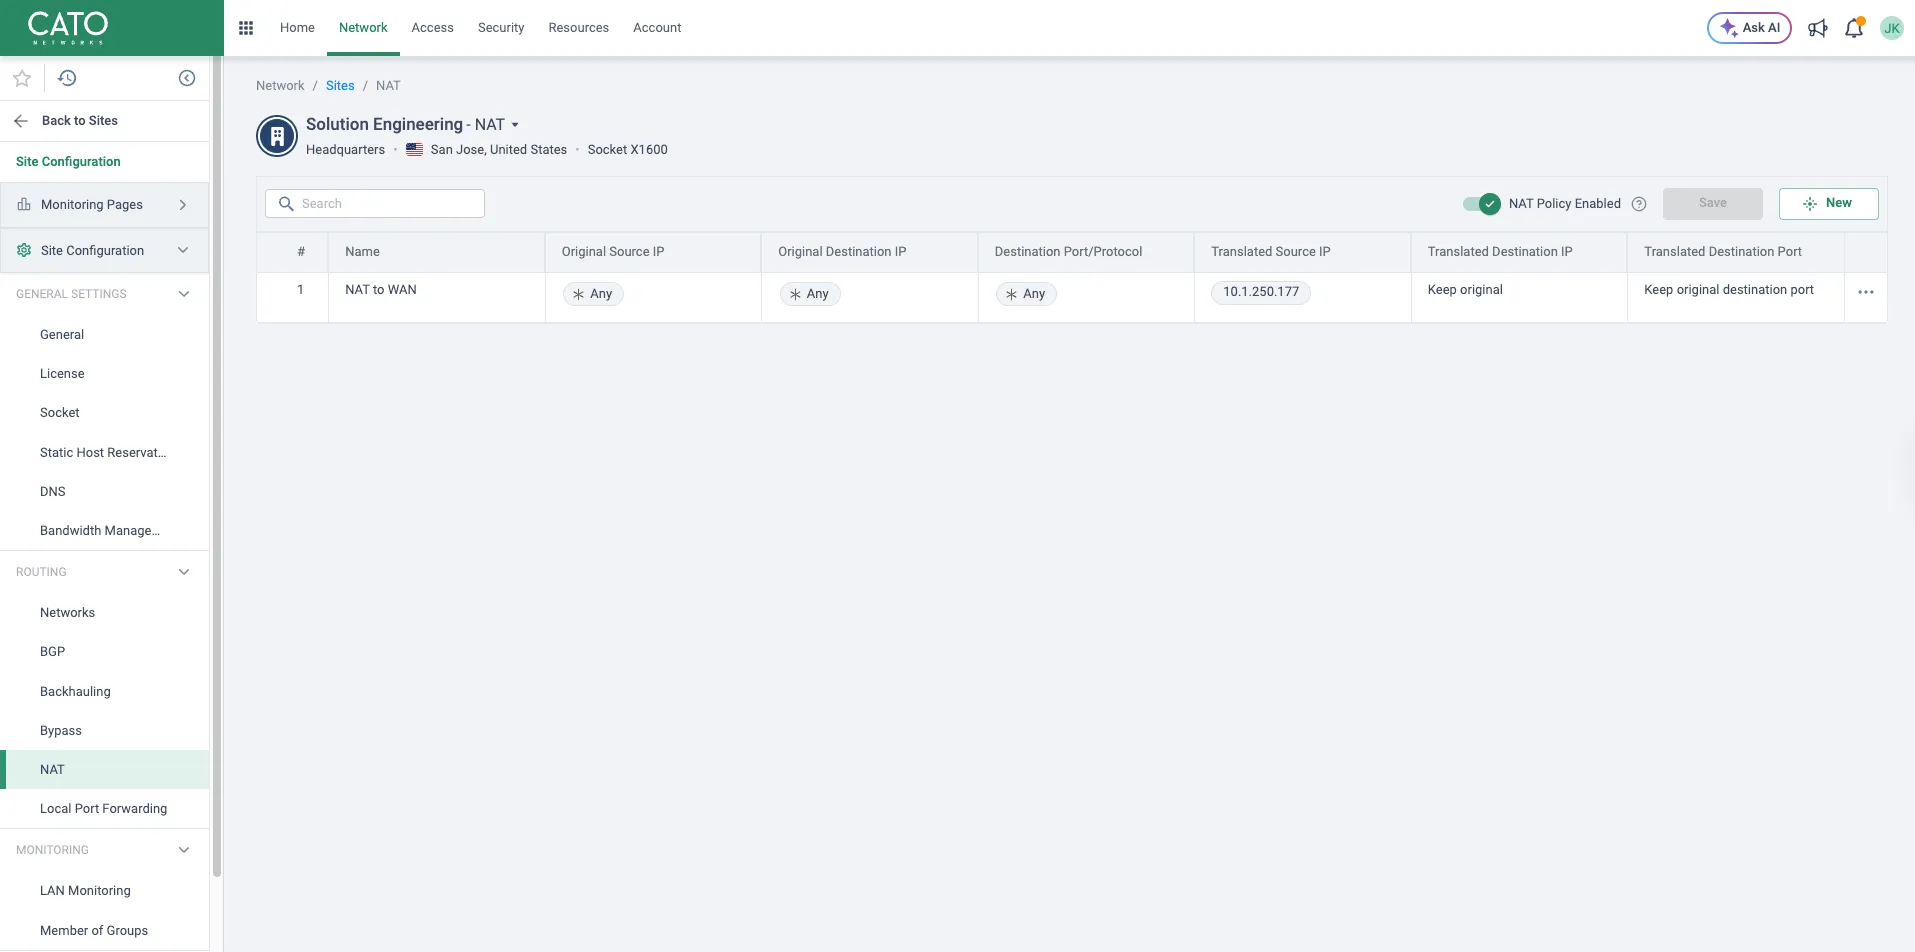Open the Solution Engineering - NAT site dropdown arrow
Image resolution: width=1915 pixels, height=952 pixels.
coord(515,125)
